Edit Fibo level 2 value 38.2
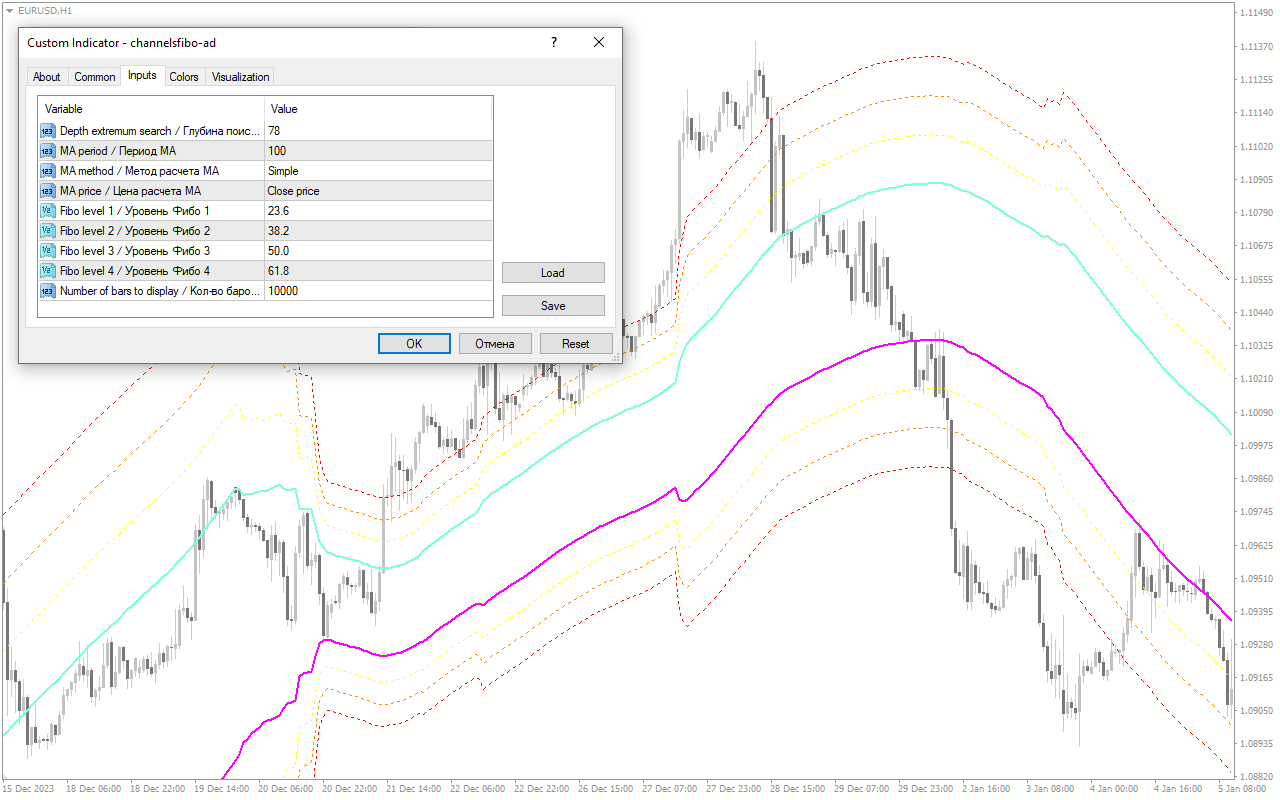Viewport: 1280px width, 800px height. [x=379, y=231]
